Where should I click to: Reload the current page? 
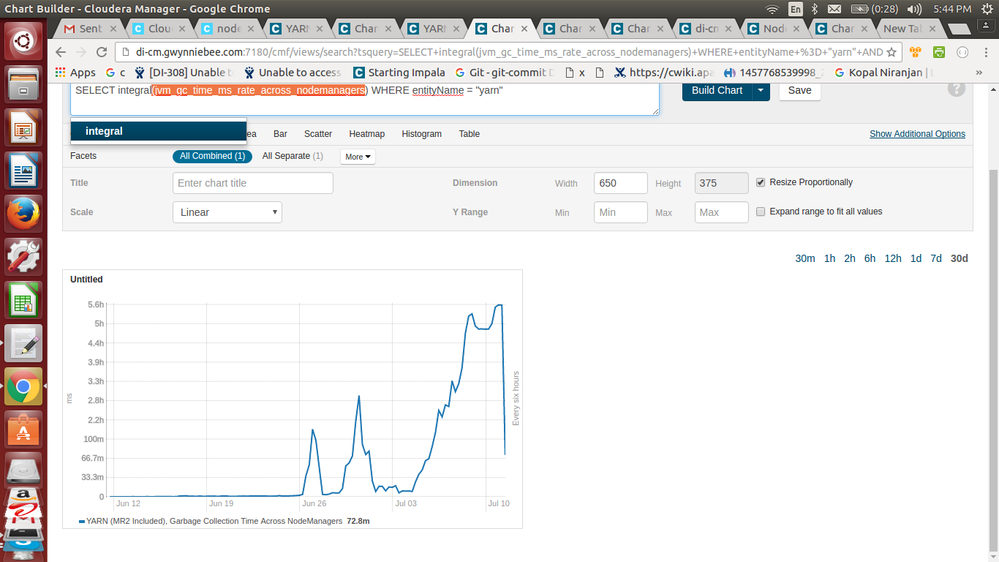[101, 52]
